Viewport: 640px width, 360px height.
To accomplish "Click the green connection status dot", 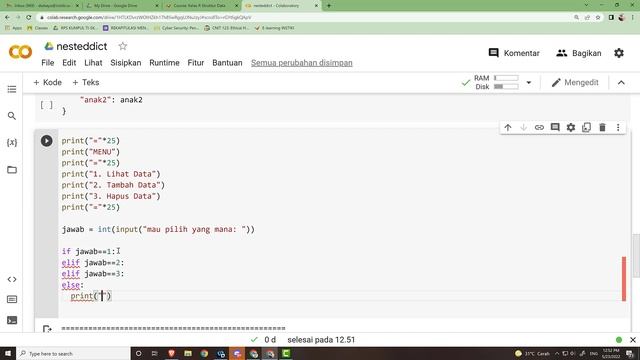I will [x=619, y=340].
